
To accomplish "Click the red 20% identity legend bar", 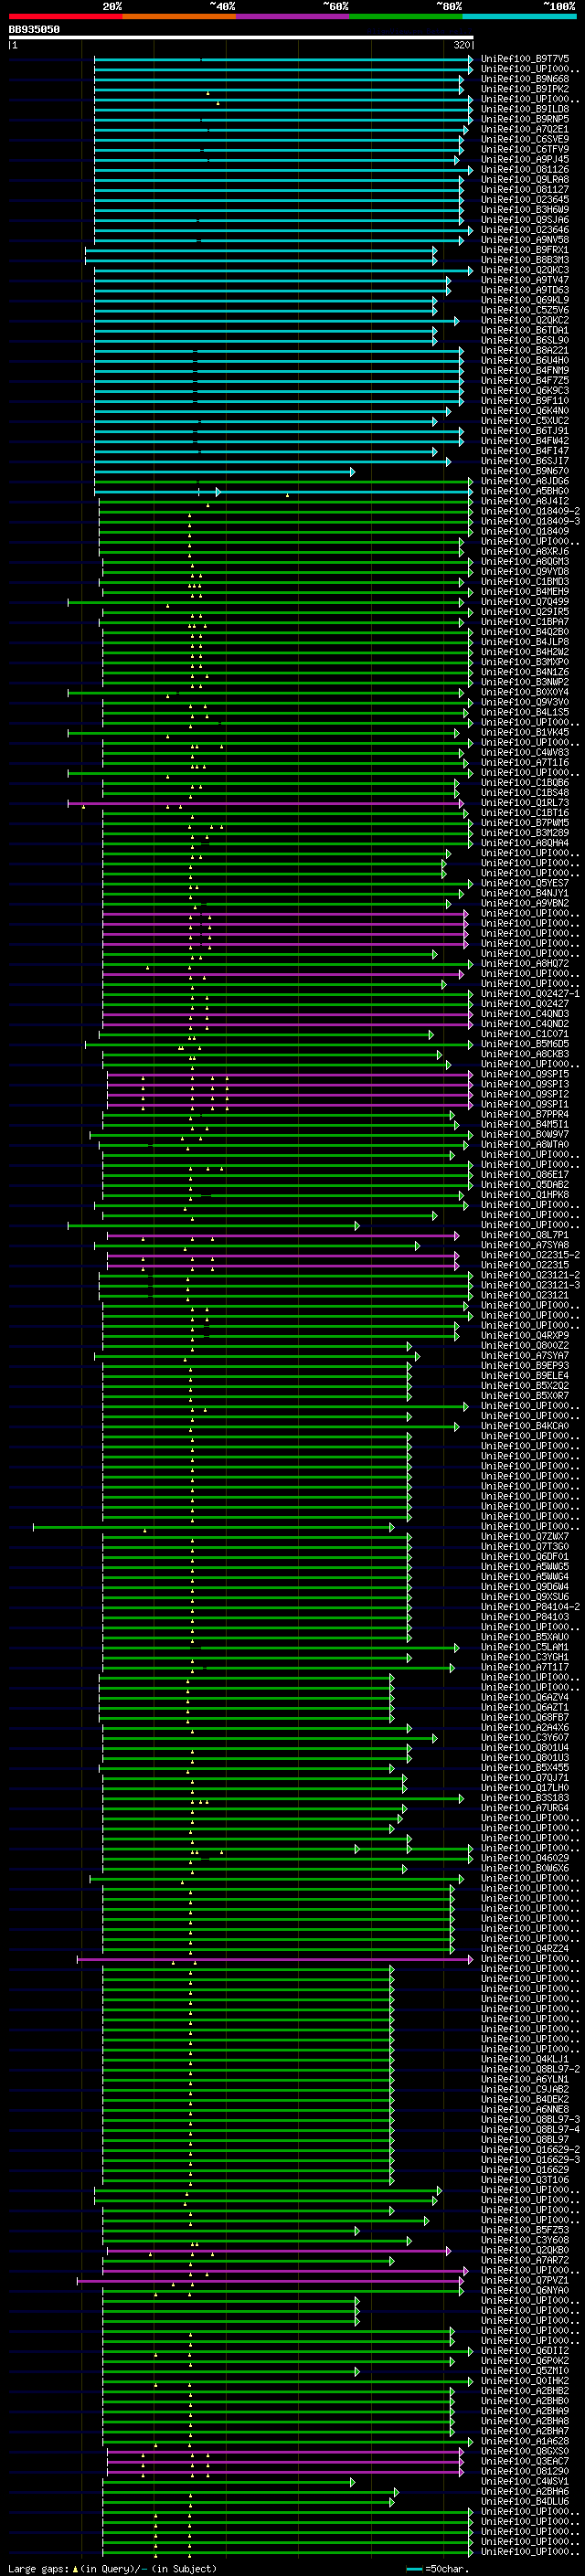I will click(x=65, y=16).
